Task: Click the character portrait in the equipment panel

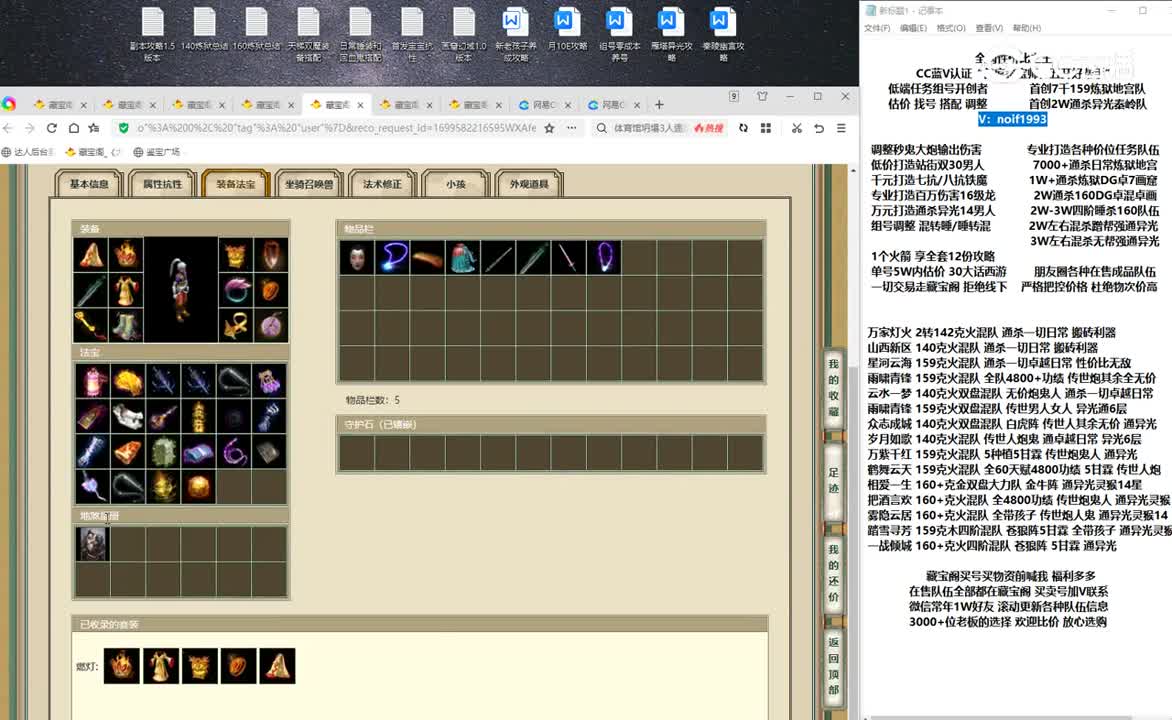Action: click(x=181, y=290)
